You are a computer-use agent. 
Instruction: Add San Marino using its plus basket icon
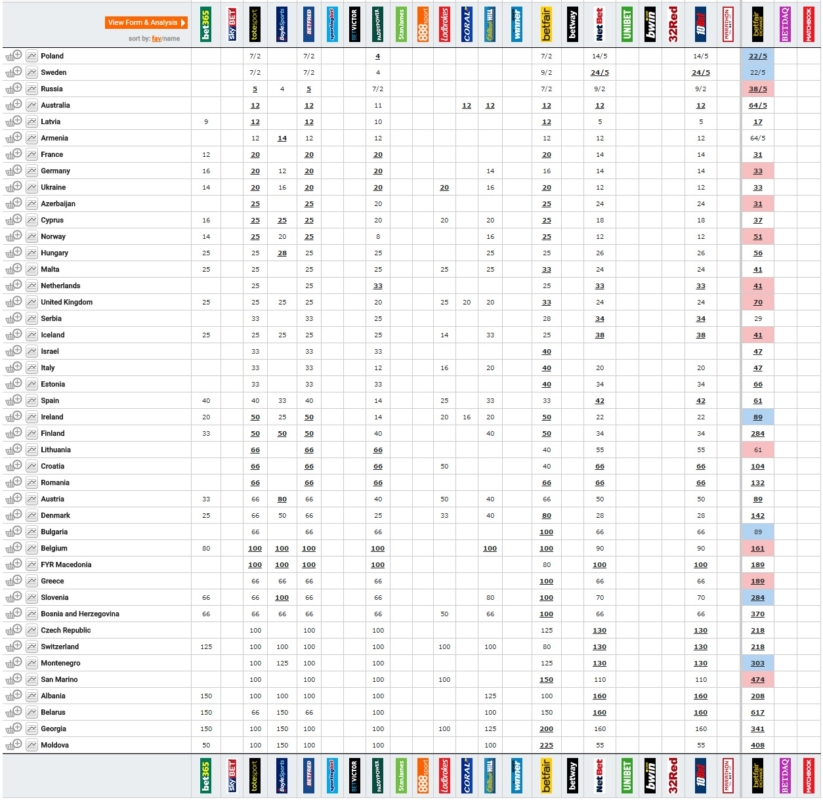pyautogui.click(x=14, y=679)
